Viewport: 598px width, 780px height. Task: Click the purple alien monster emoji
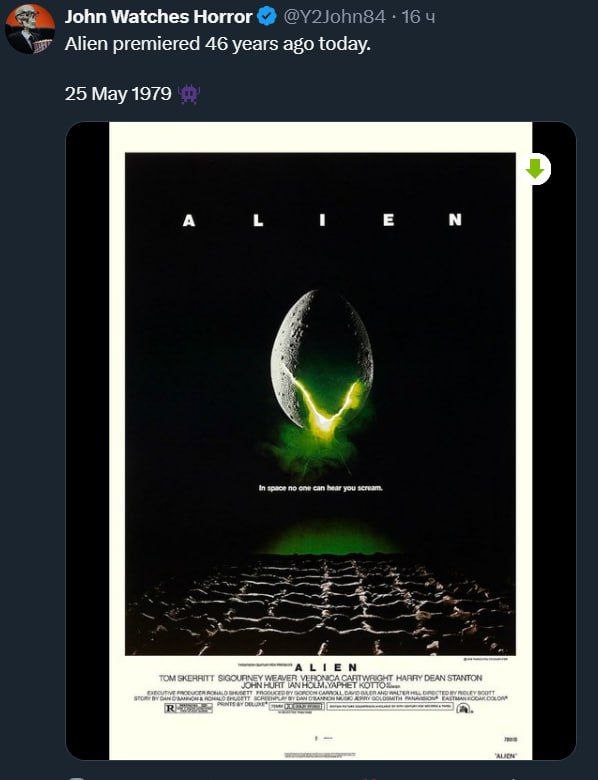point(189,94)
